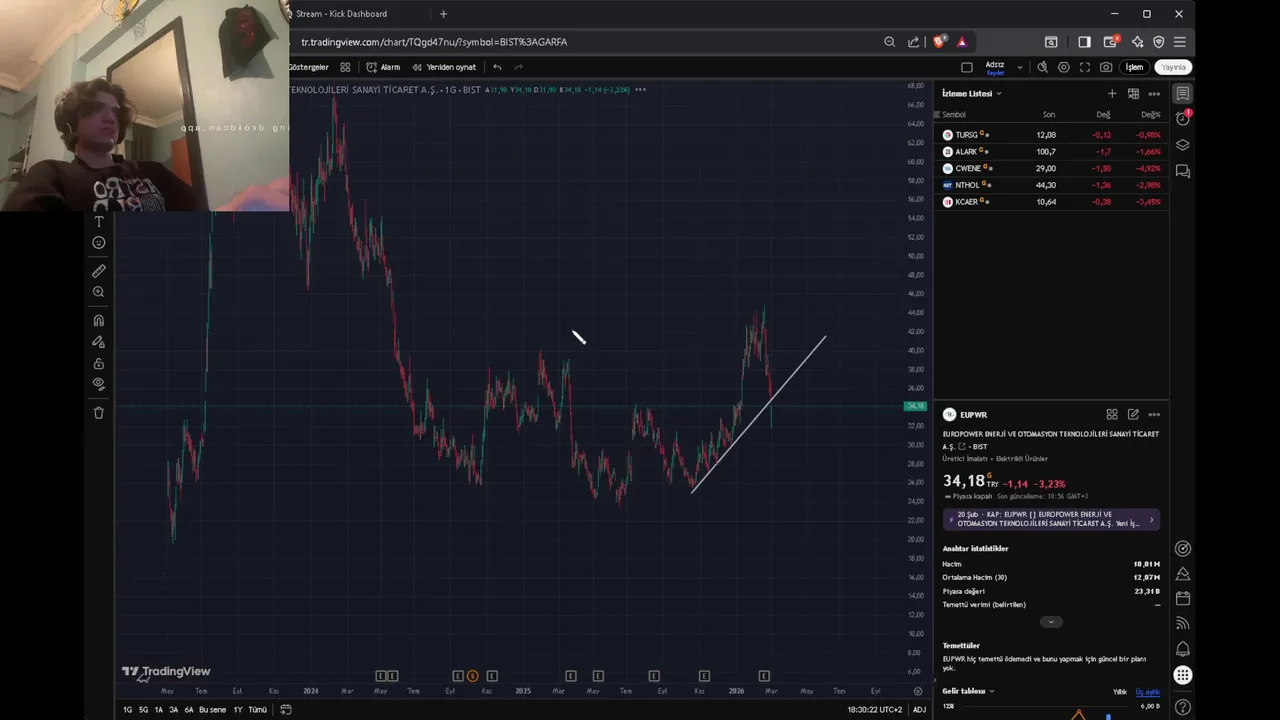This screenshot has height=720, width=1280.
Task: Open the target icon in right sidebar
Action: [x=1182, y=548]
